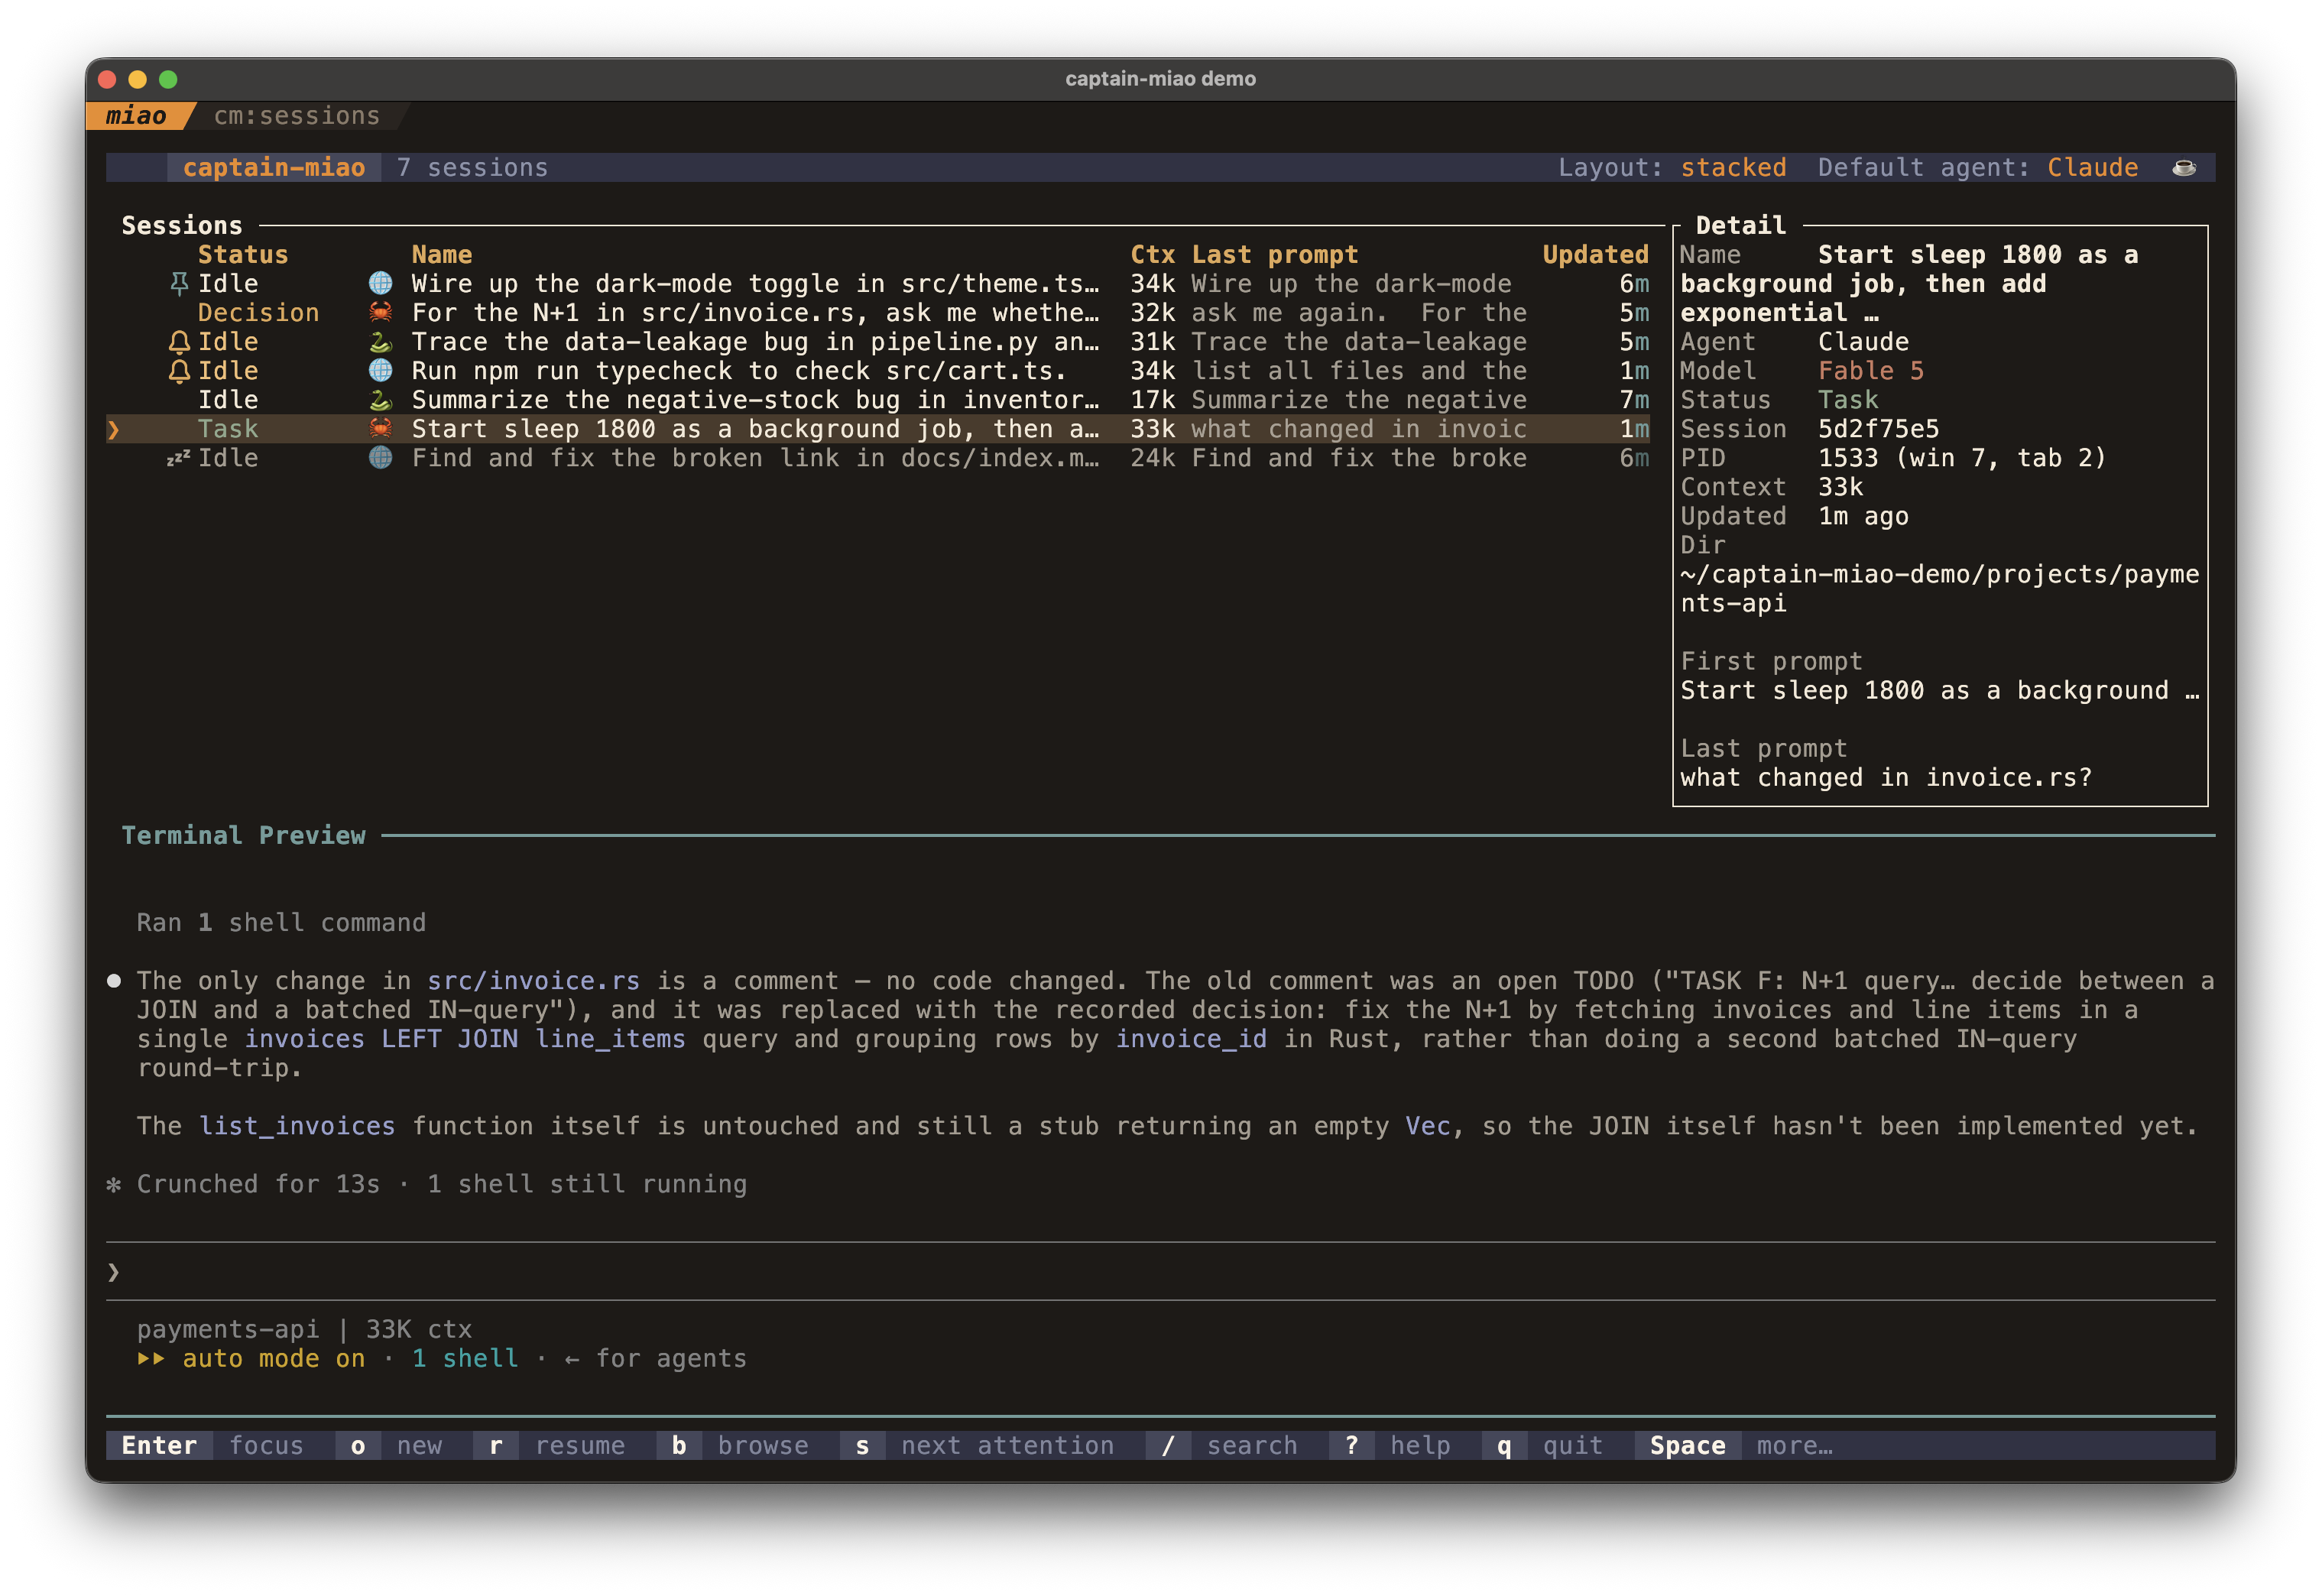Select session 'Trace the data-leakage bug'
This screenshot has height=1596, width=2322.
click(878, 342)
